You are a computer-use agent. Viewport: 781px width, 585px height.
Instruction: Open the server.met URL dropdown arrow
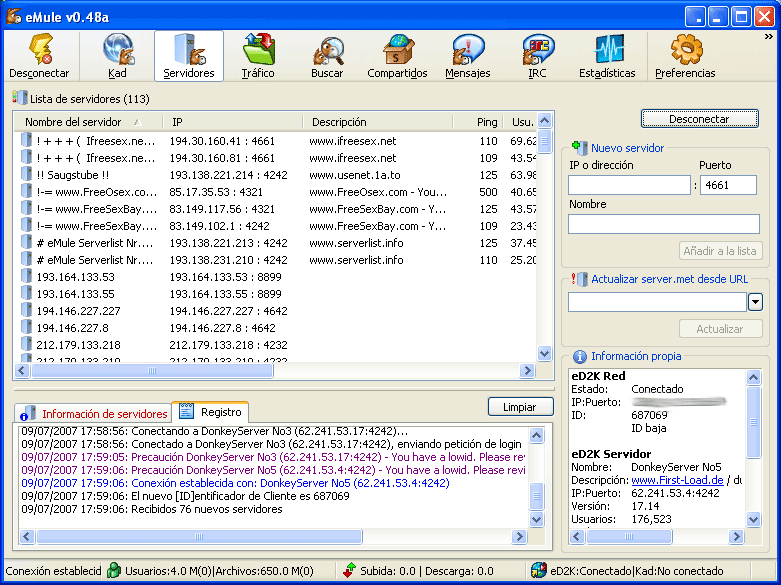coord(755,302)
